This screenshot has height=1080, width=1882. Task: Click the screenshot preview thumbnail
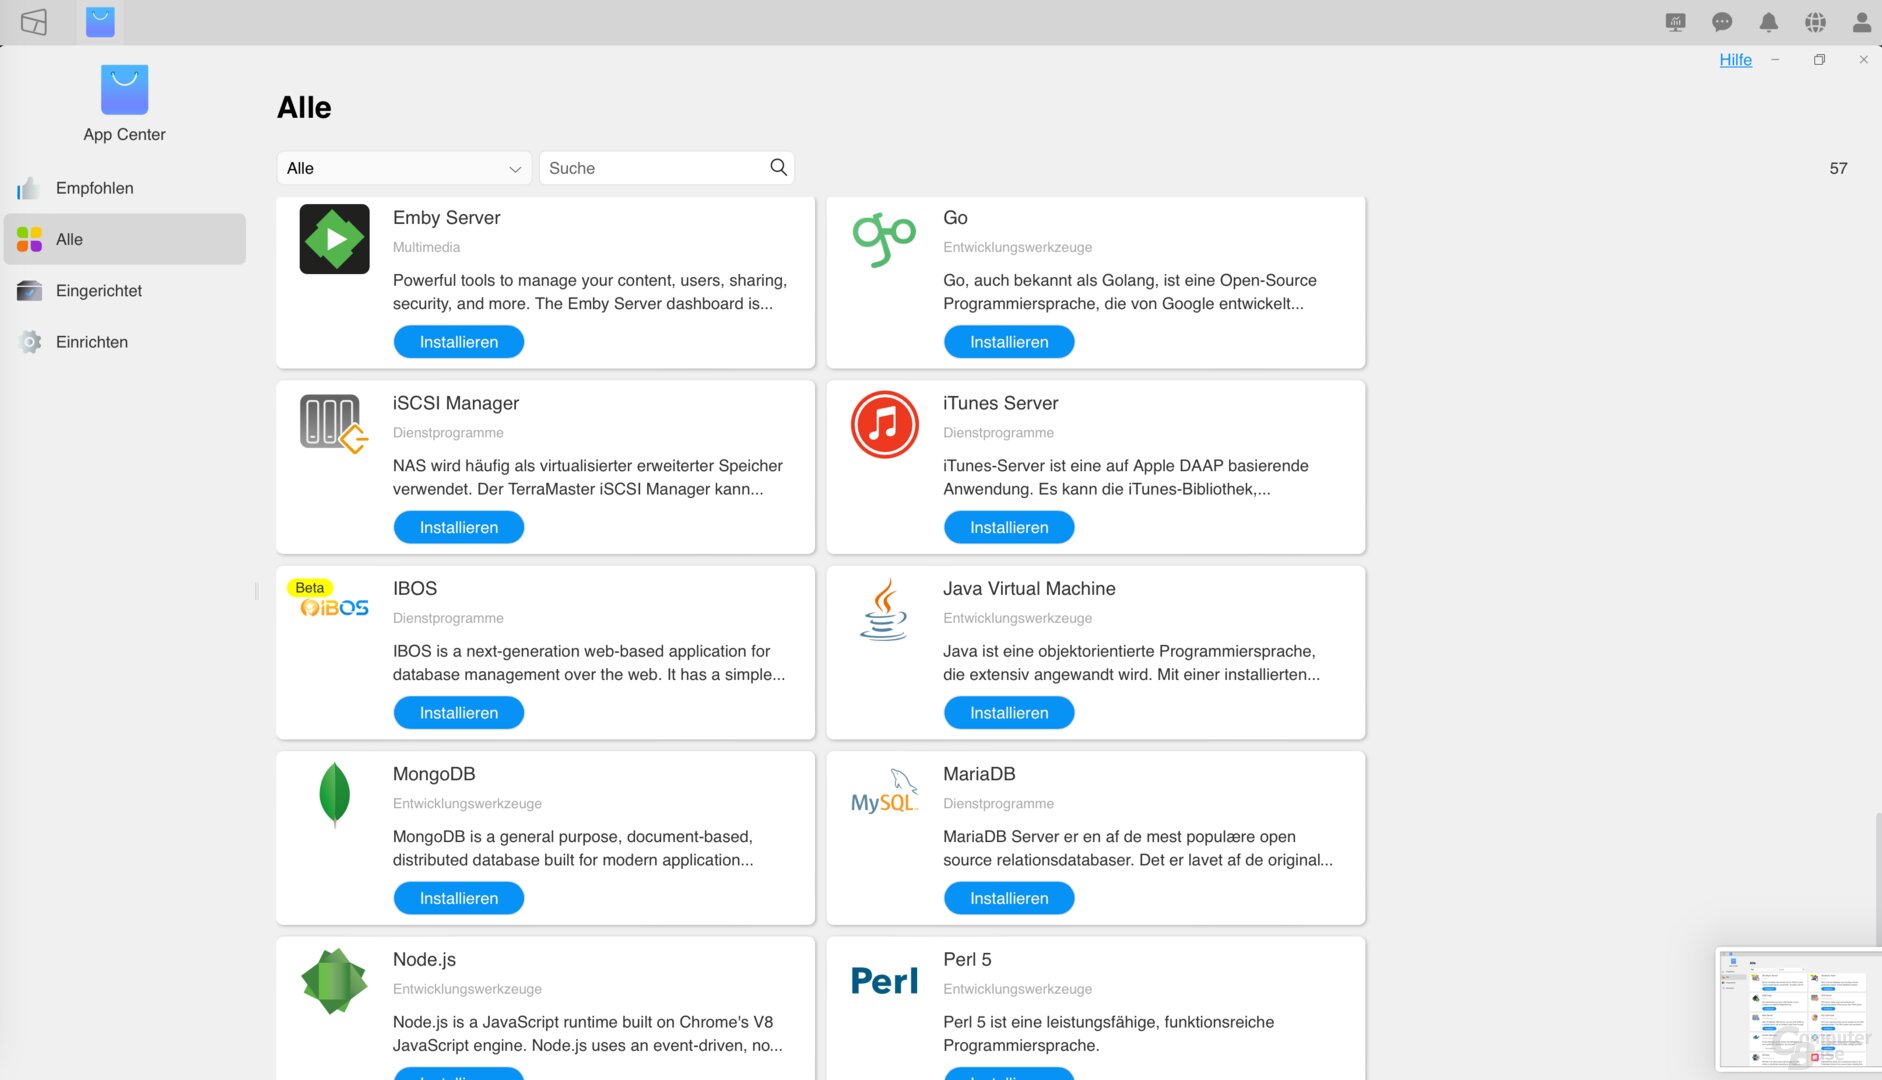pos(1797,1010)
